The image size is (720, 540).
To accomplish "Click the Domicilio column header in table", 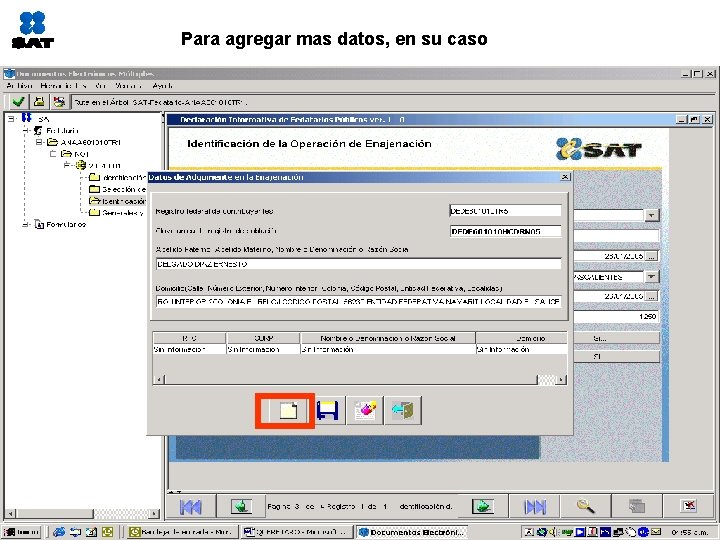I will click(x=522, y=338).
